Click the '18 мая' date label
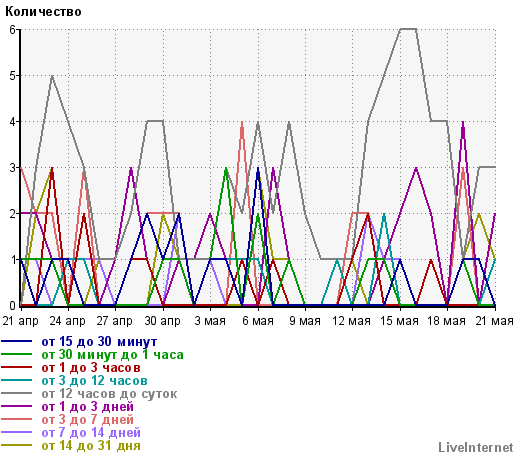Viewport: 520px width, 457px height. tap(447, 321)
